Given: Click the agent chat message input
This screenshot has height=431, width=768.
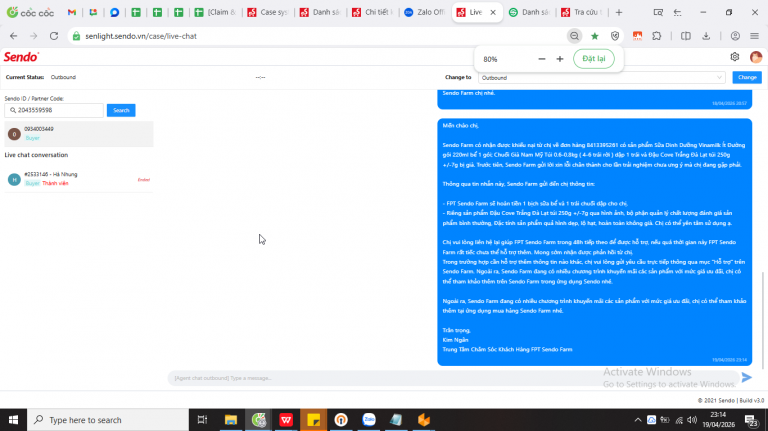Looking at the screenshot, I should pos(453,378).
